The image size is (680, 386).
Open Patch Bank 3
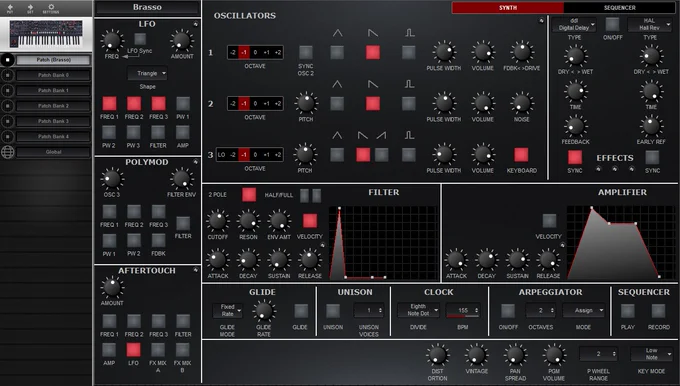pyautogui.click(x=53, y=121)
